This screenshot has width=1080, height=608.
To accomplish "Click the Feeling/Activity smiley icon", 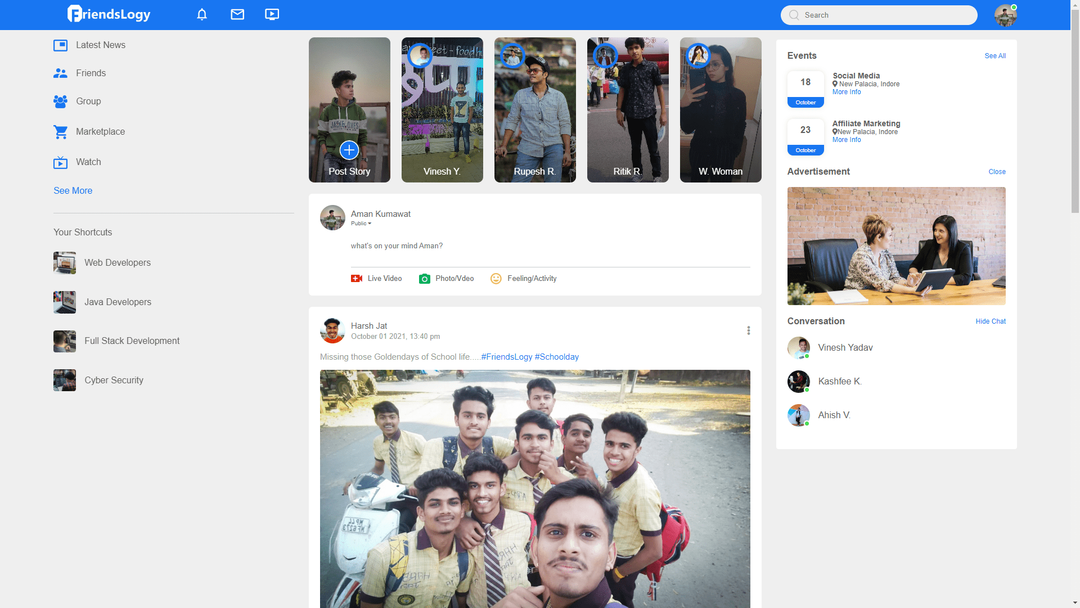I will coord(495,279).
